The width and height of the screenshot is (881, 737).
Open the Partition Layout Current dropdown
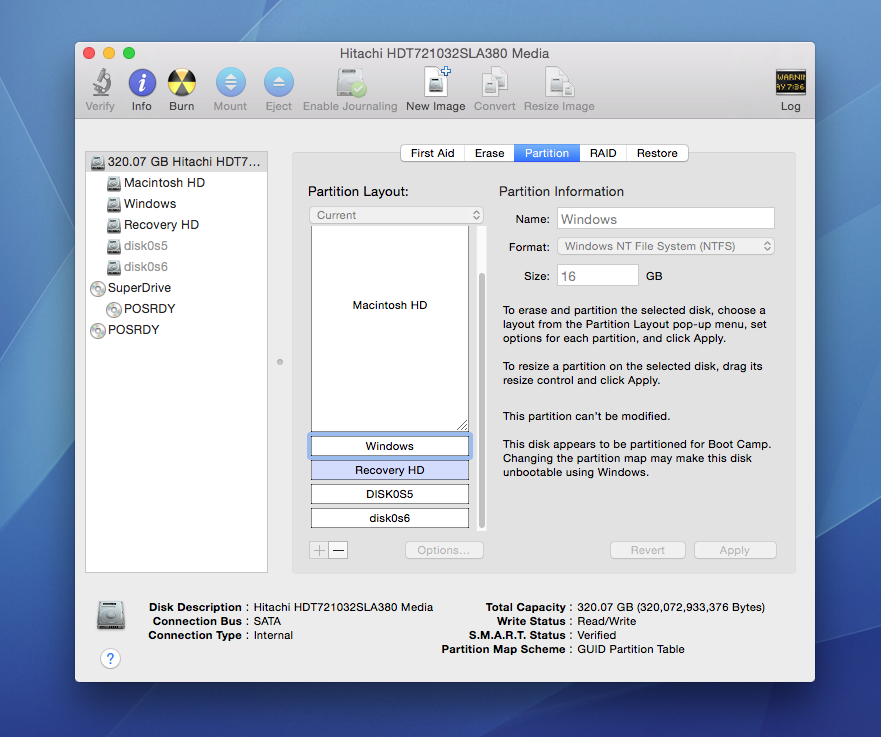pos(396,215)
